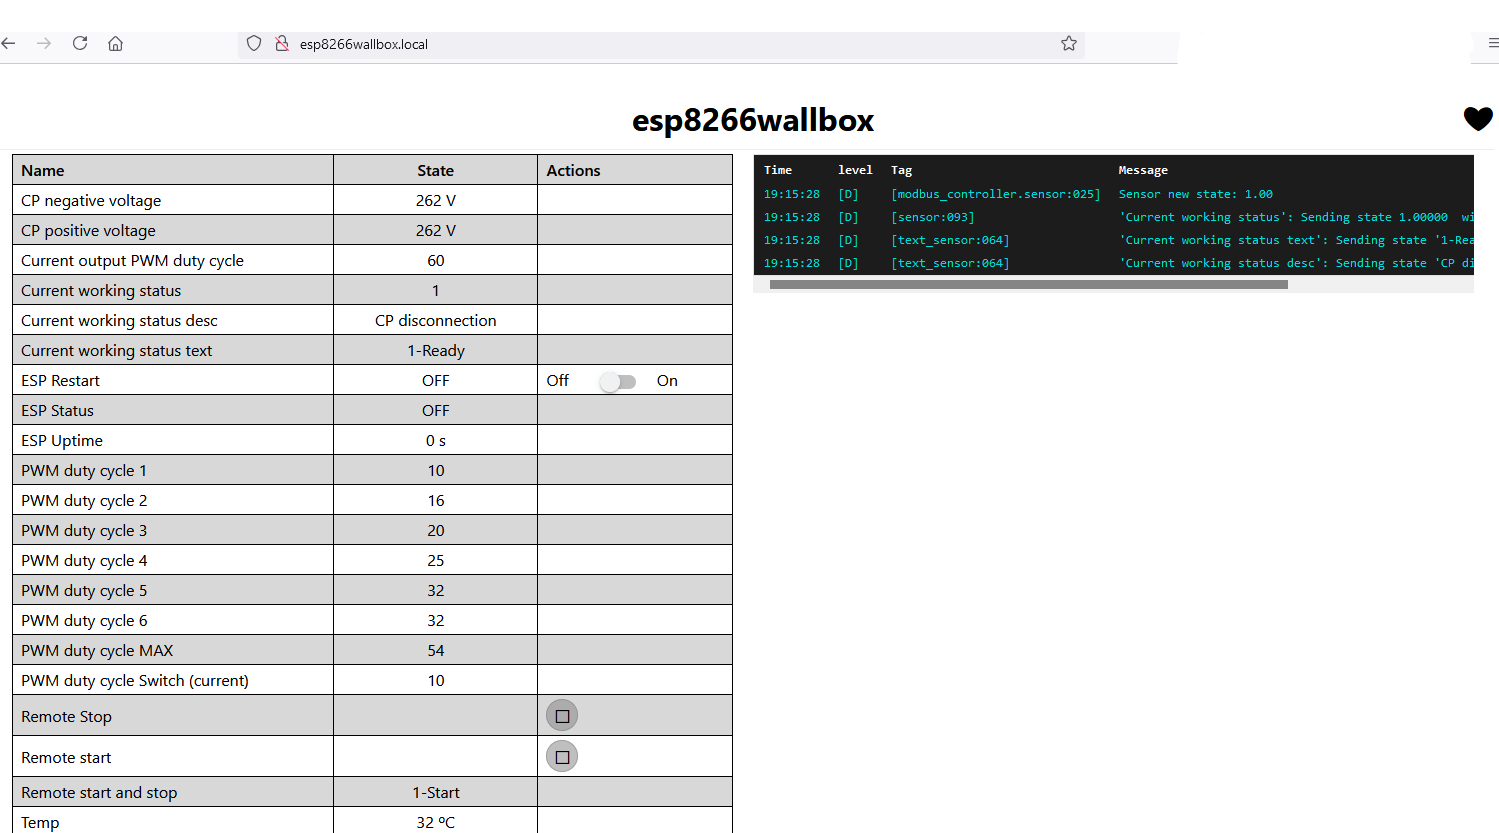The width and height of the screenshot is (1499, 833).
Task: Click the 0 s uptime value
Action: tap(435, 440)
